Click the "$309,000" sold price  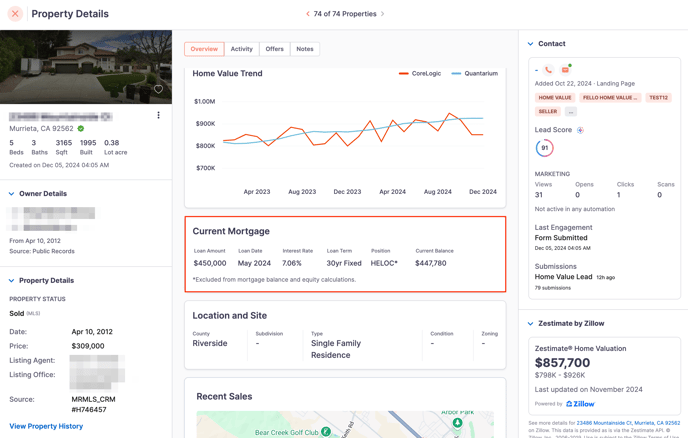click(88, 346)
